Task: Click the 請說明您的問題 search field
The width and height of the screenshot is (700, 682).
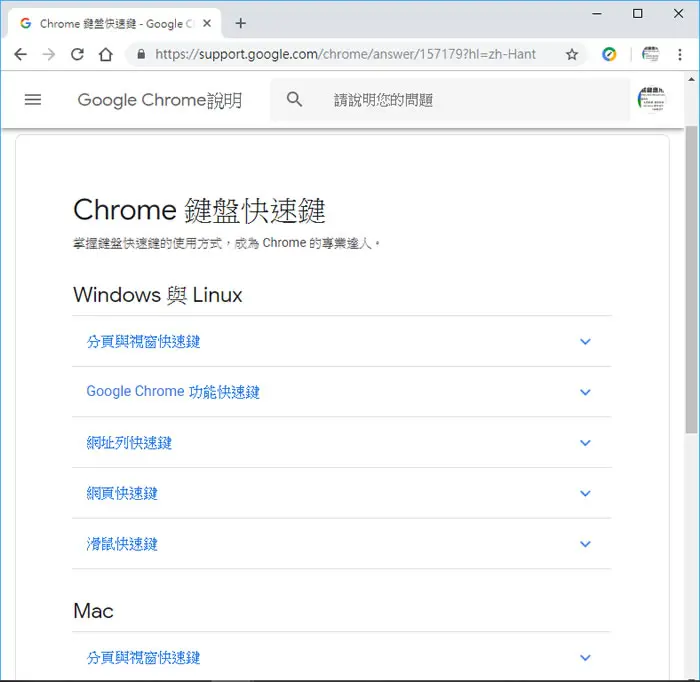Action: coord(450,100)
